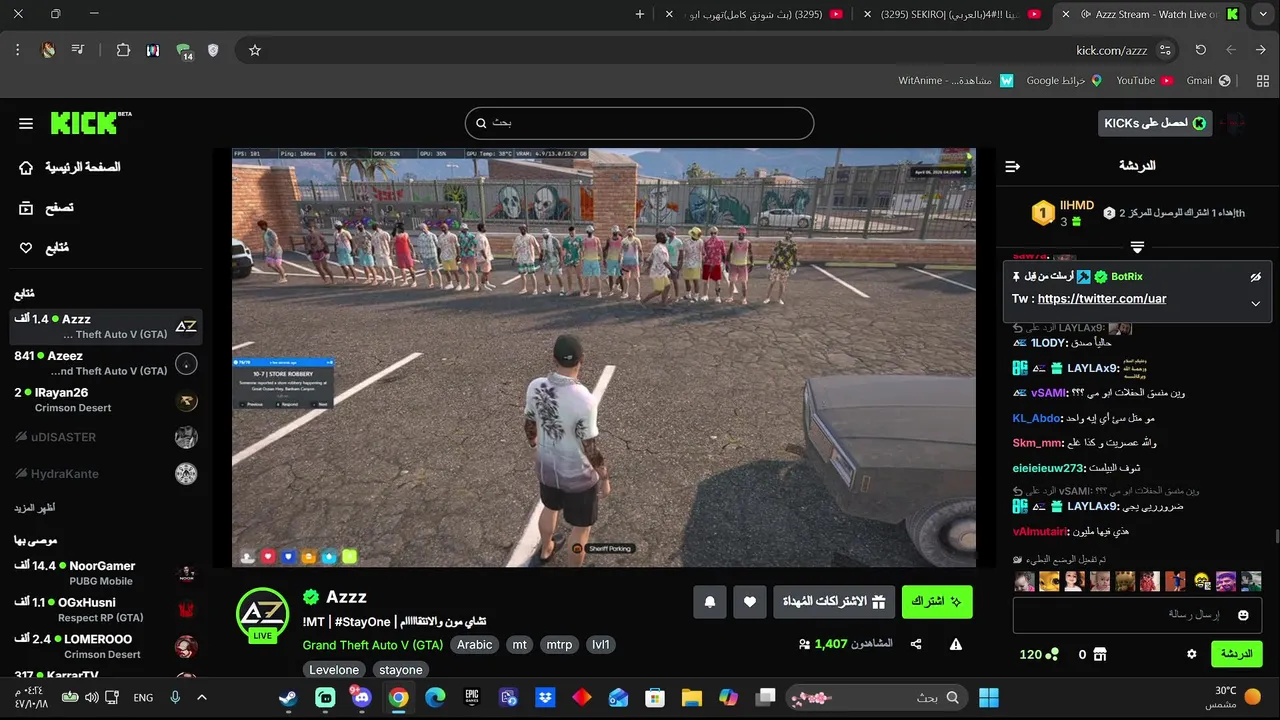Select the Levelone tag
This screenshot has height=720, width=1280.
point(334,670)
